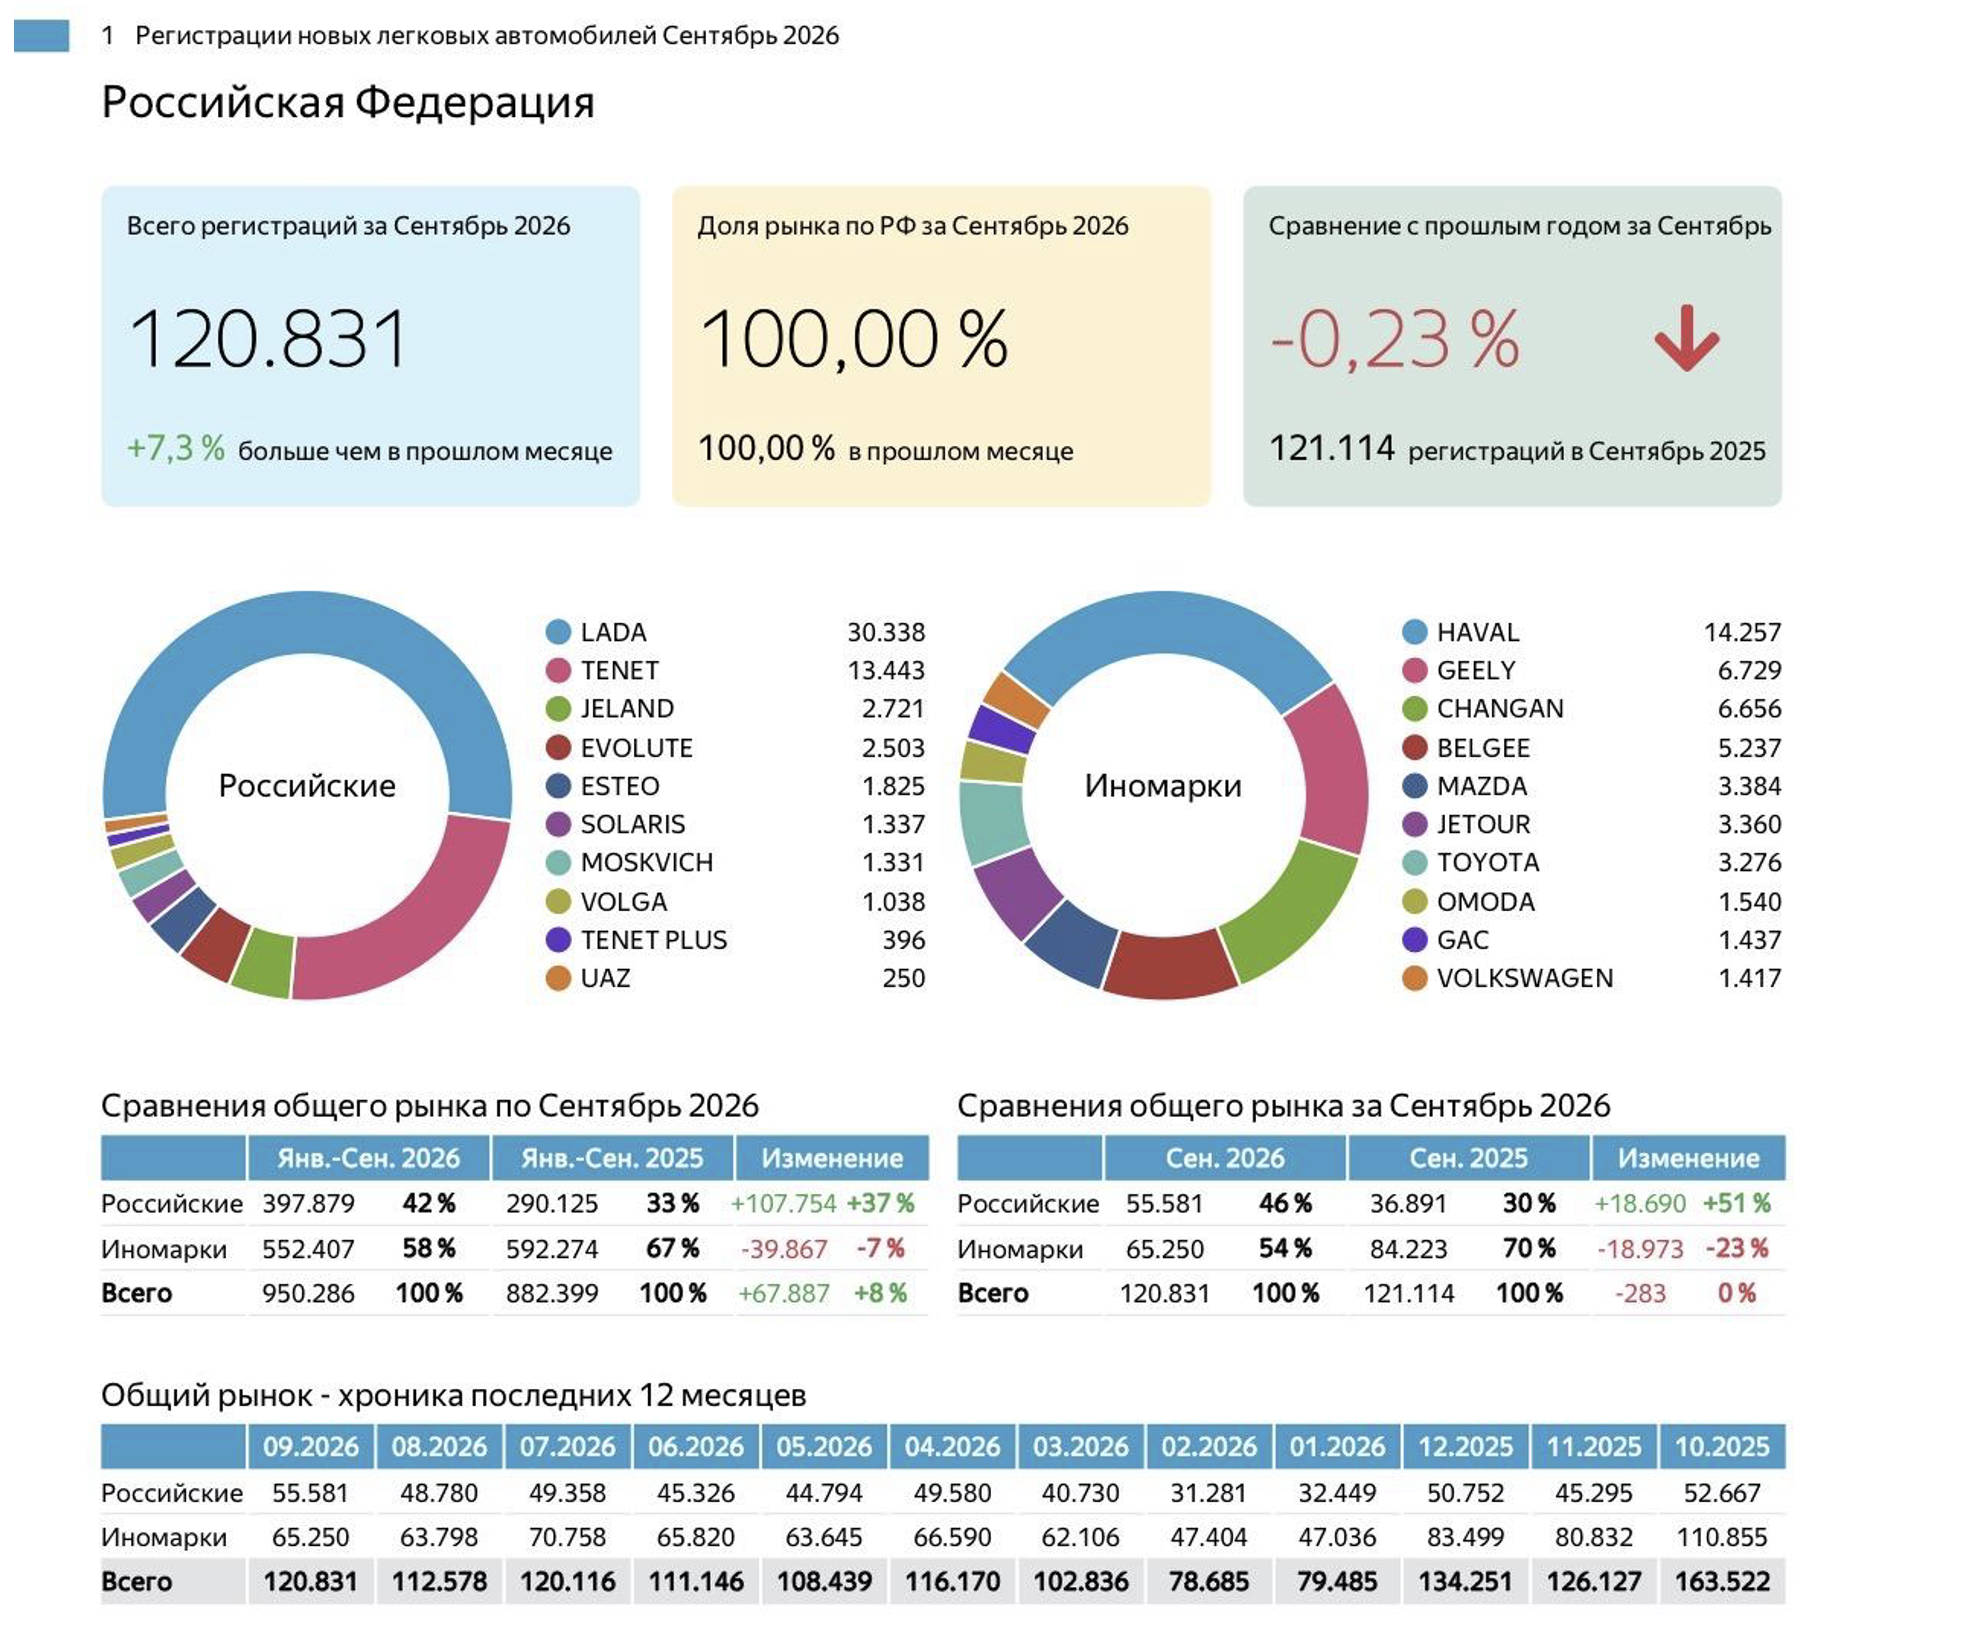This screenshot has width=1980, height=1634.
Task: Click the green JELAND legend dot
Action: coord(558,709)
